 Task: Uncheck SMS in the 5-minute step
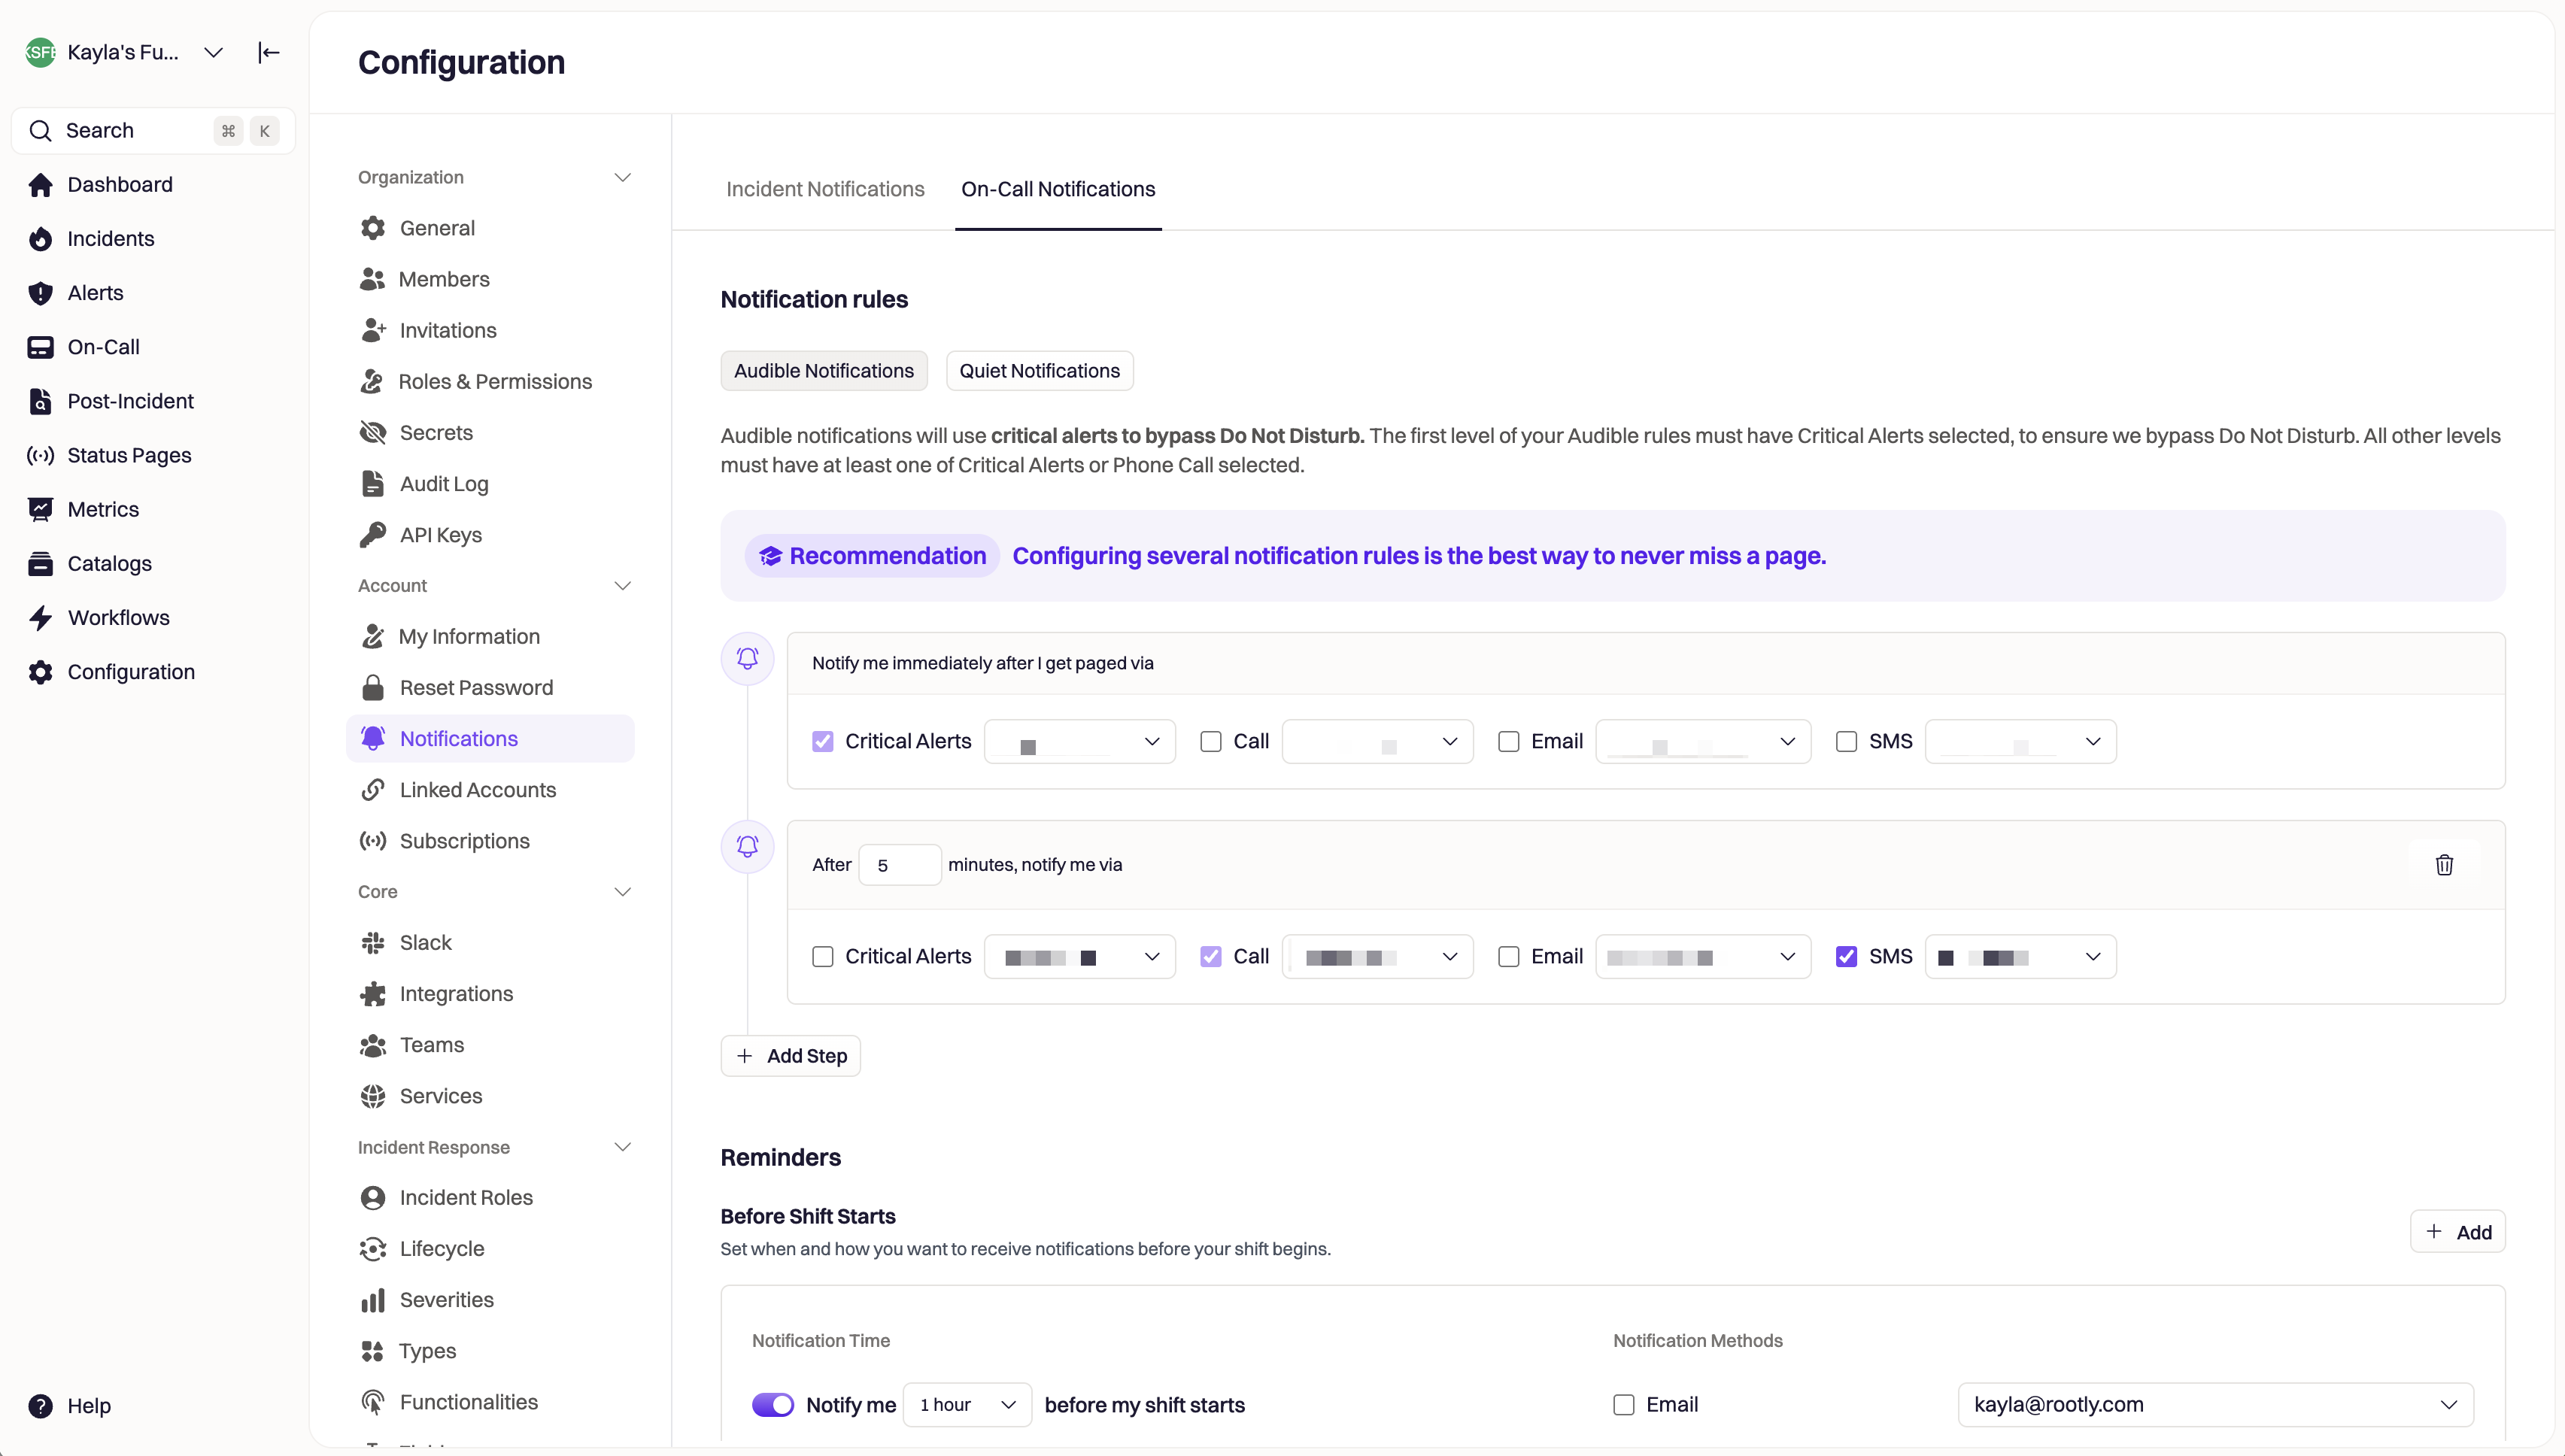[1846, 957]
